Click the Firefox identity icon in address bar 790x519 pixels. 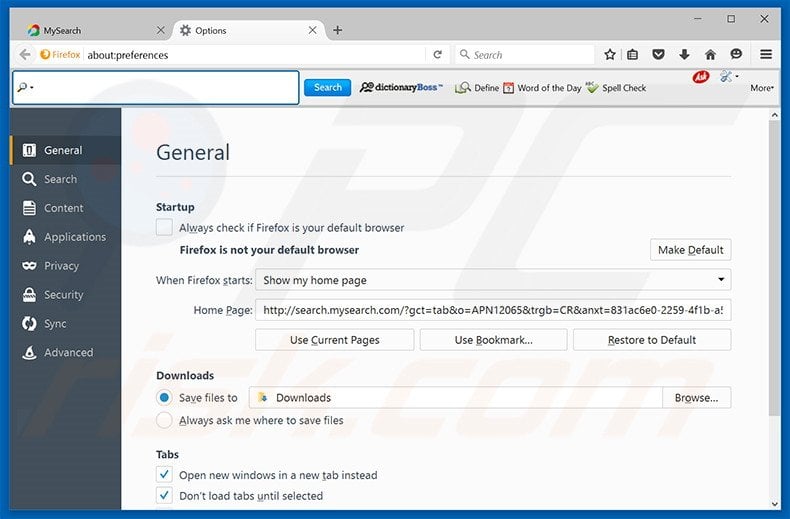60,54
